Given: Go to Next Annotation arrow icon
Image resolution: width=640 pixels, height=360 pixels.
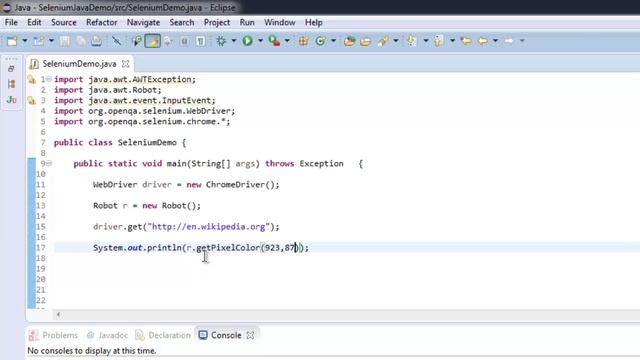Looking at the screenshot, I should 411,41.
